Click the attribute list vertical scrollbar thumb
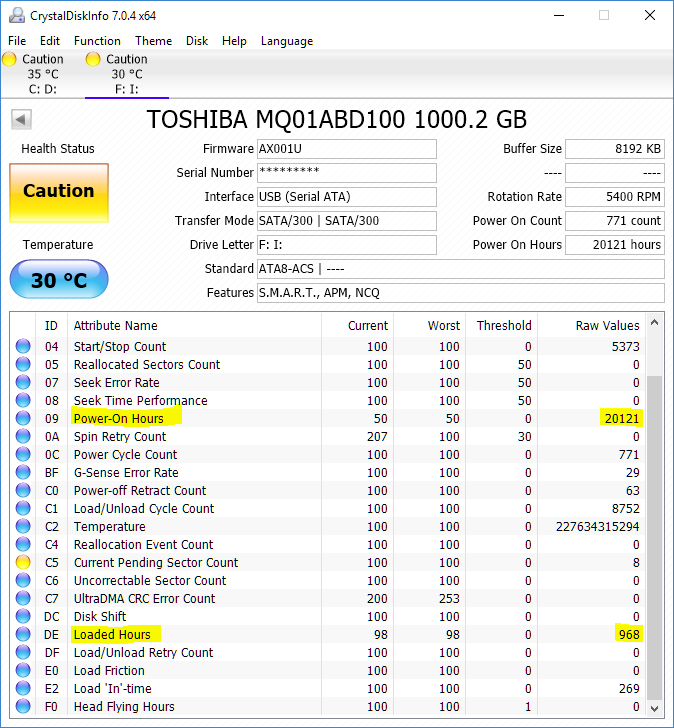 [x=655, y=537]
